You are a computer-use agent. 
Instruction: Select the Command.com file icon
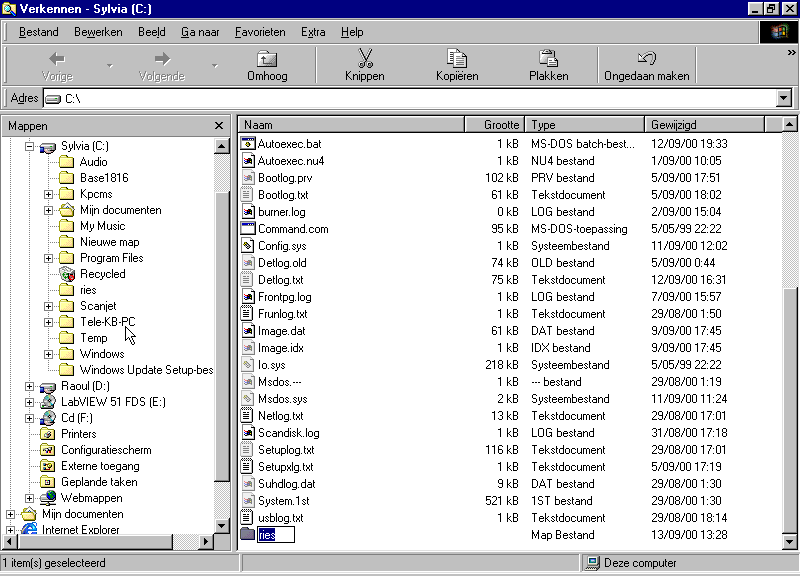pyautogui.click(x=249, y=229)
